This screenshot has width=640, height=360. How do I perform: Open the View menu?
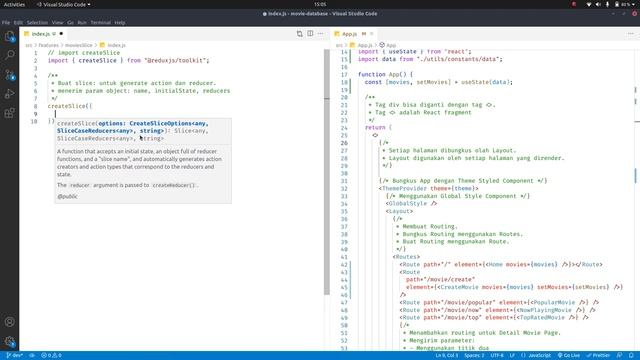click(x=57, y=22)
